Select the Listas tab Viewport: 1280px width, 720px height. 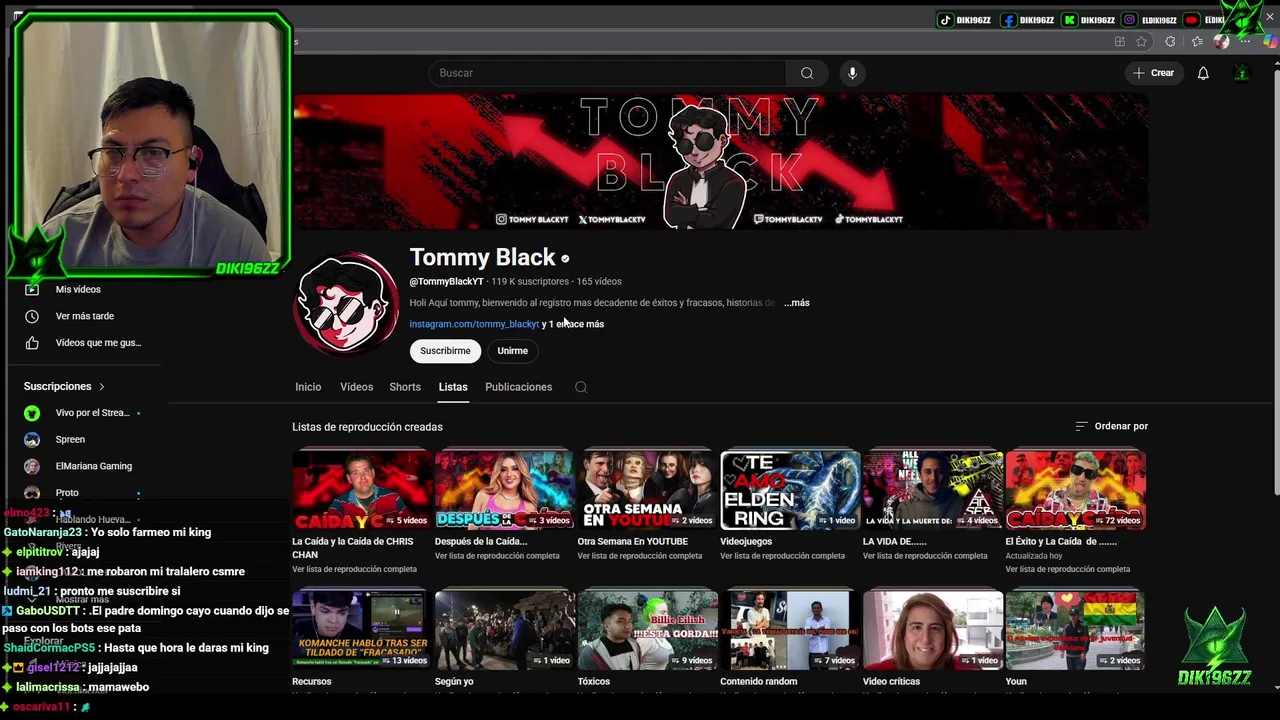[x=453, y=387]
